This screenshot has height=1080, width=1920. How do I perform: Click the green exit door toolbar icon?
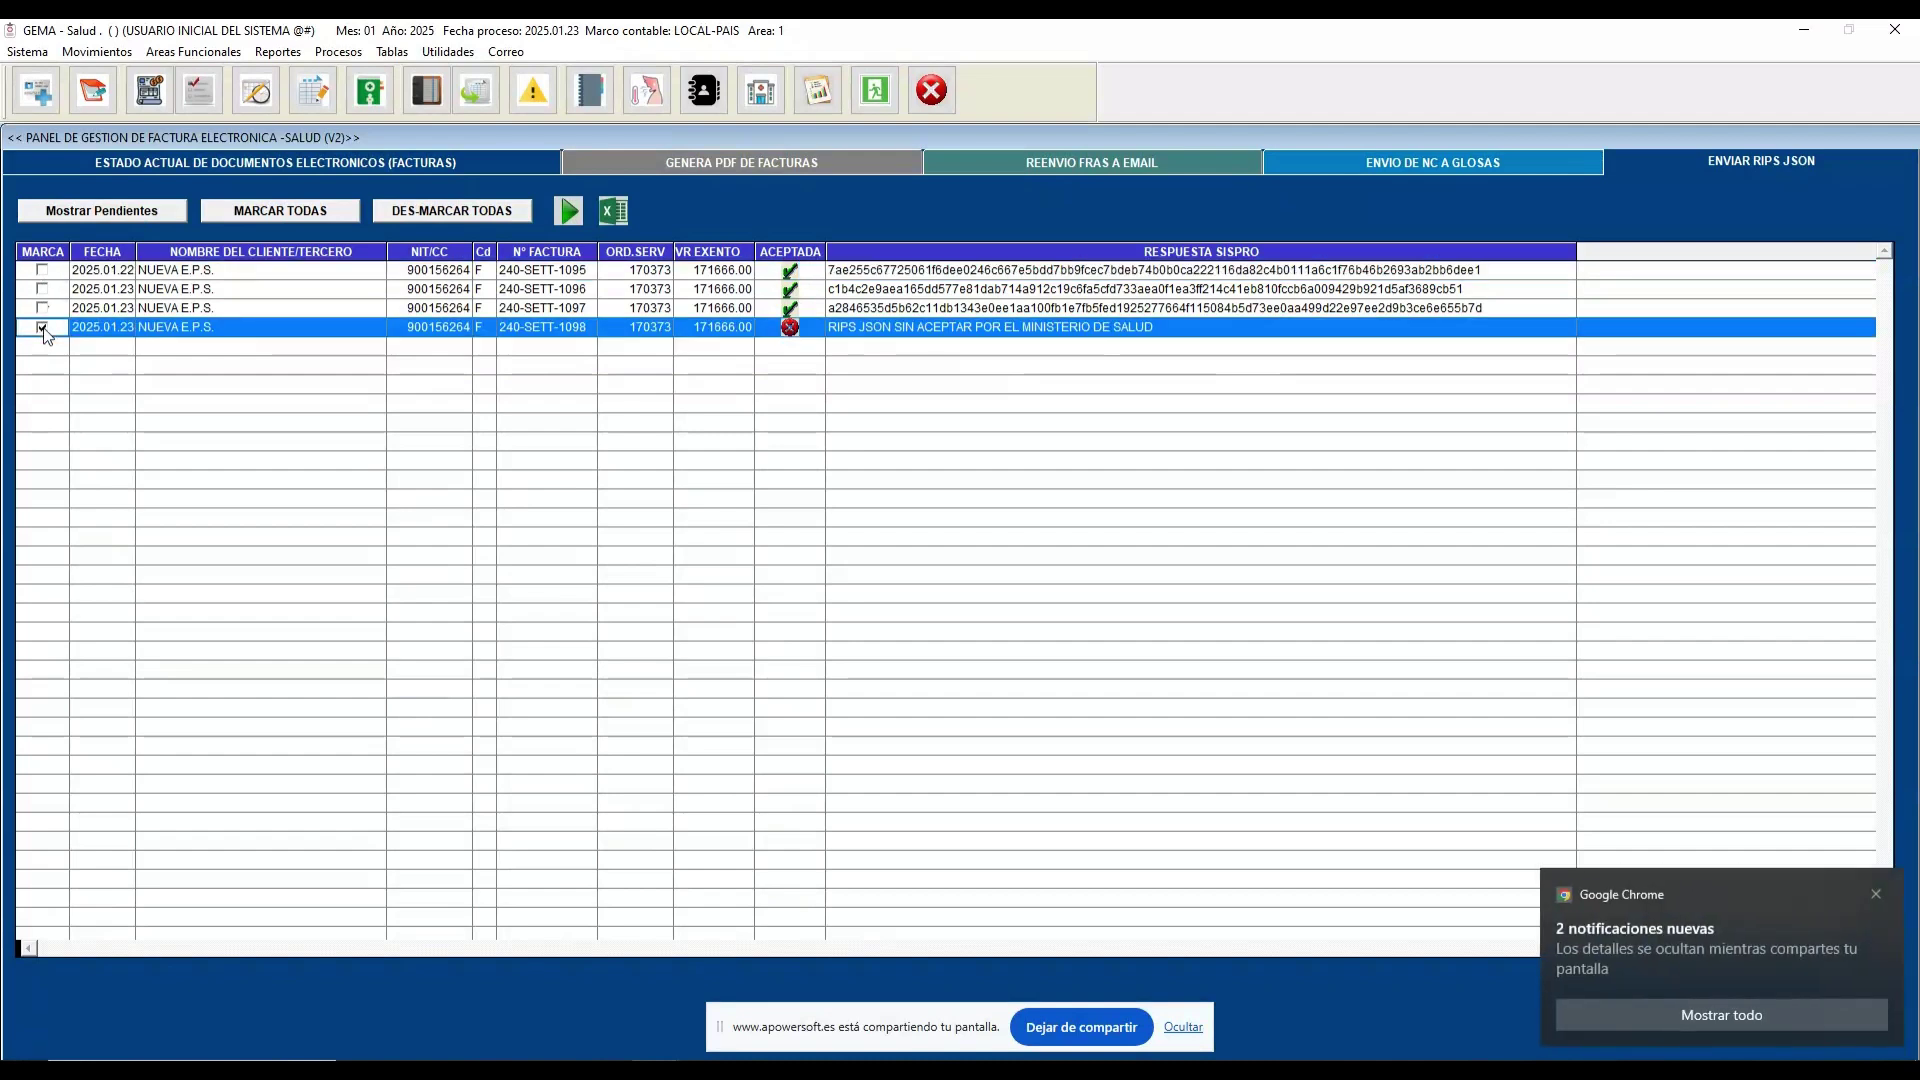click(x=875, y=91)
